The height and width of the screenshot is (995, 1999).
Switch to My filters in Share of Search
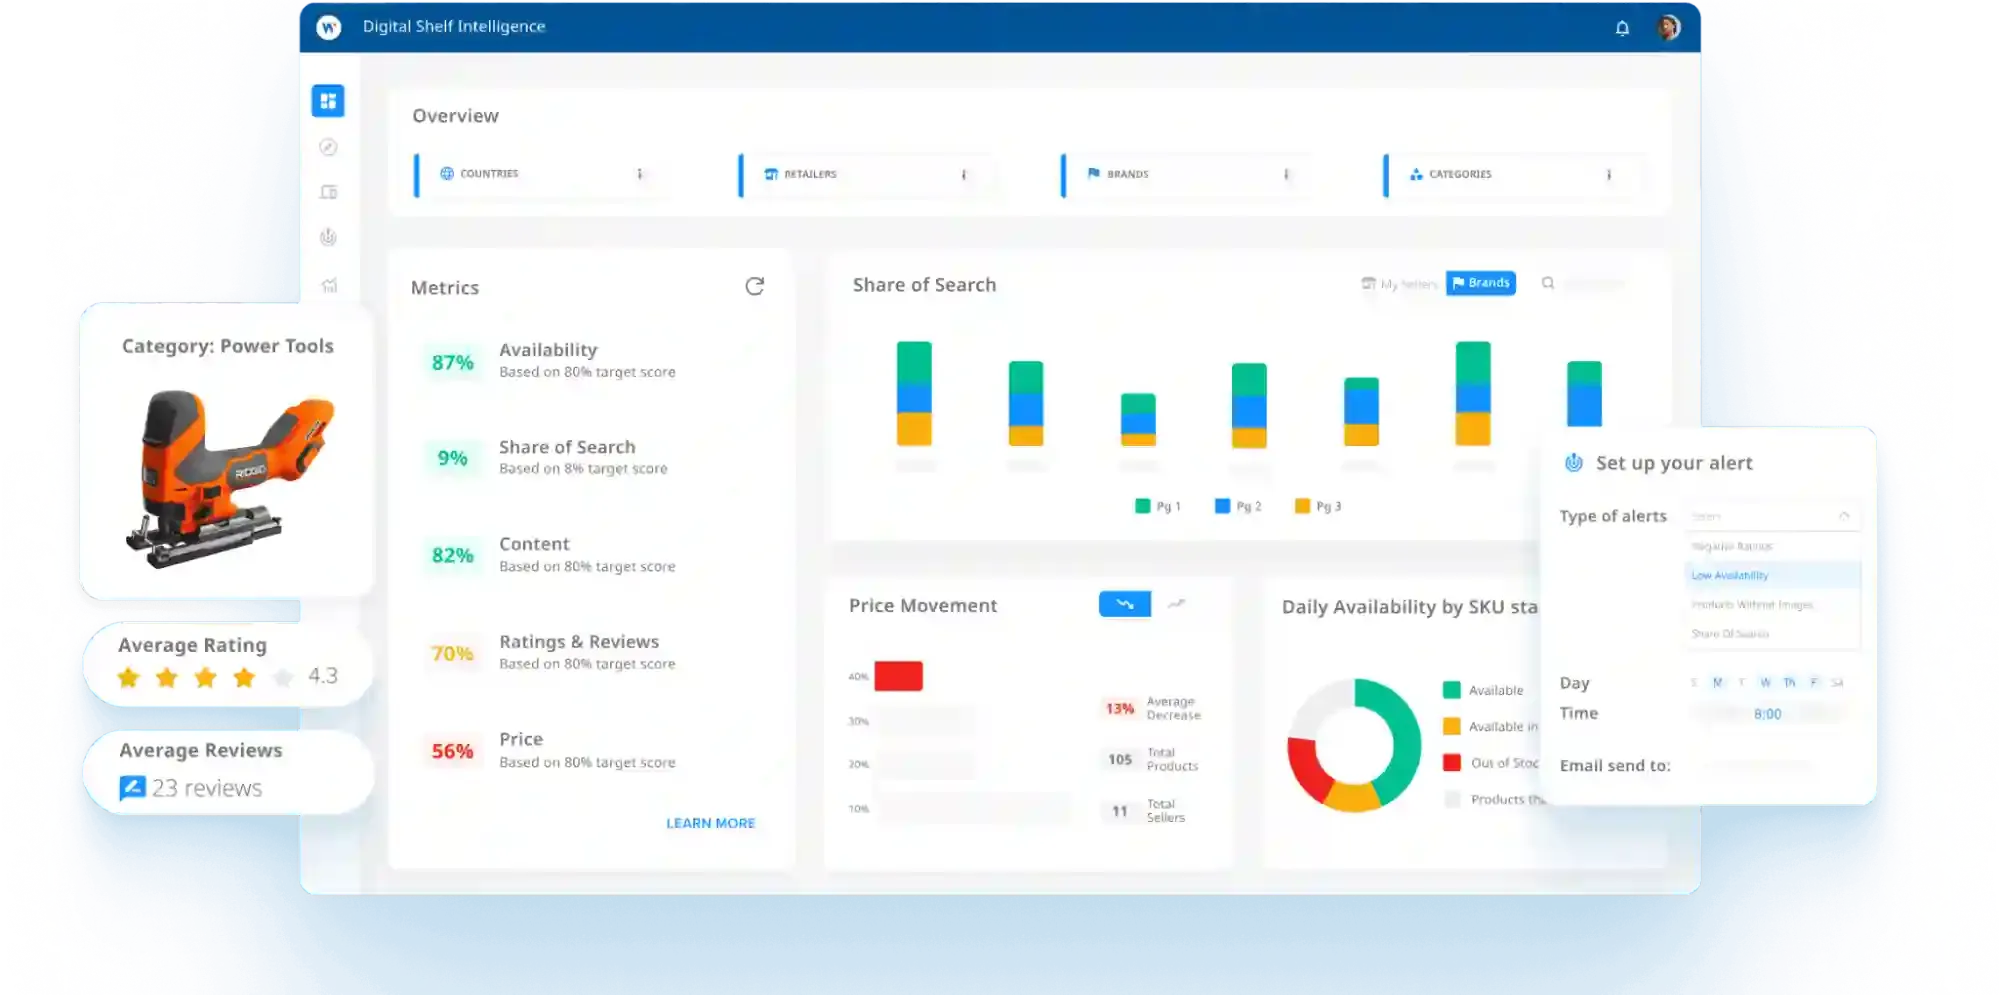[x=1400, y=283]
